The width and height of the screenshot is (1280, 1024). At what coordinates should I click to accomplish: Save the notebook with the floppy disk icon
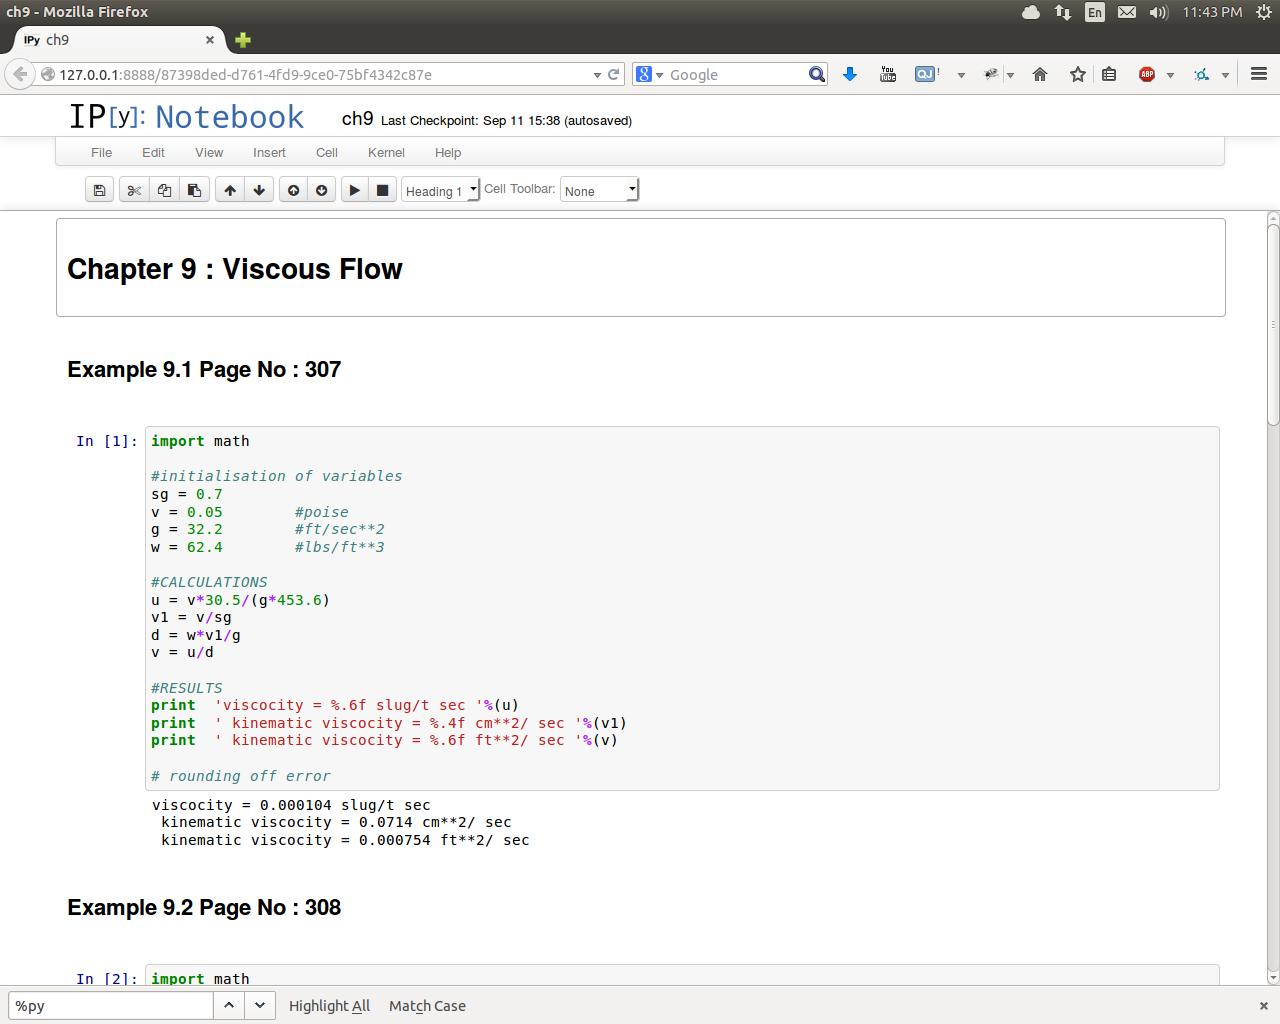[x=99, y=190]
